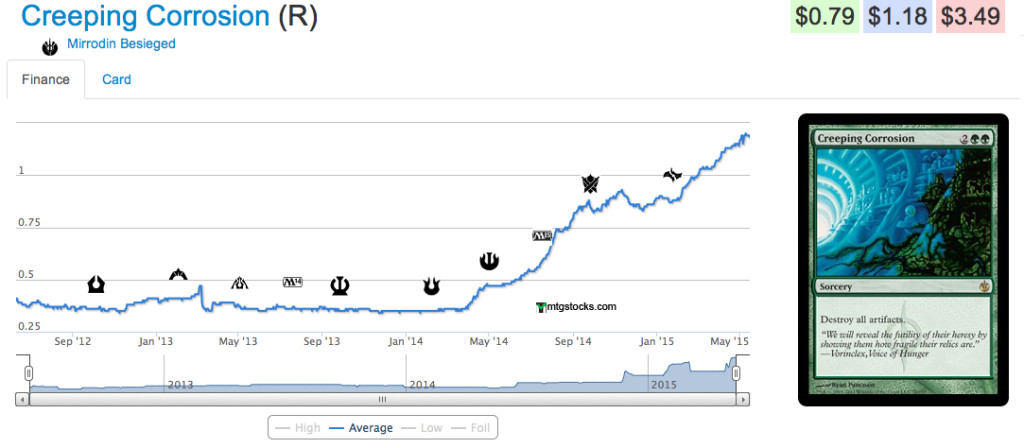1024x448 pixels.
Task: Click the M15 core set marker
Action: (542, 236)
